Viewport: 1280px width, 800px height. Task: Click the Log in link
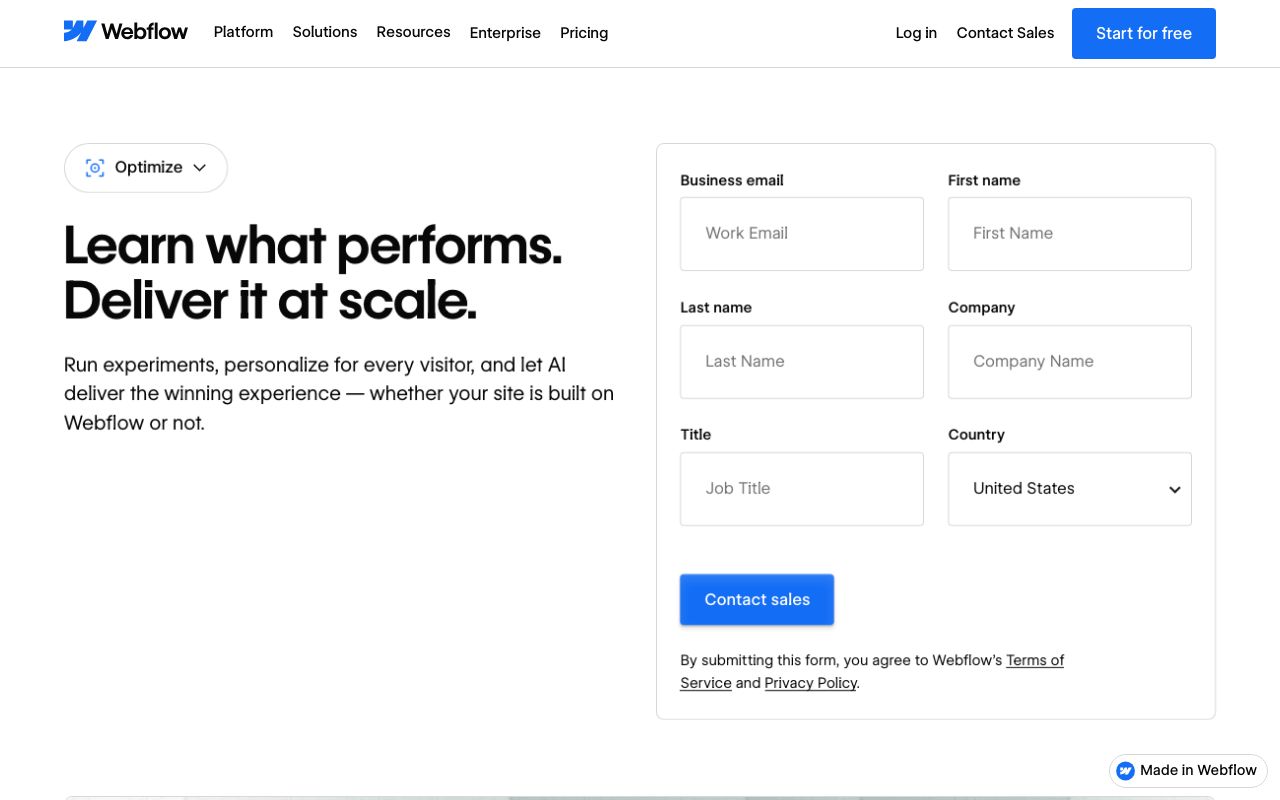click(x=916, y=33)
